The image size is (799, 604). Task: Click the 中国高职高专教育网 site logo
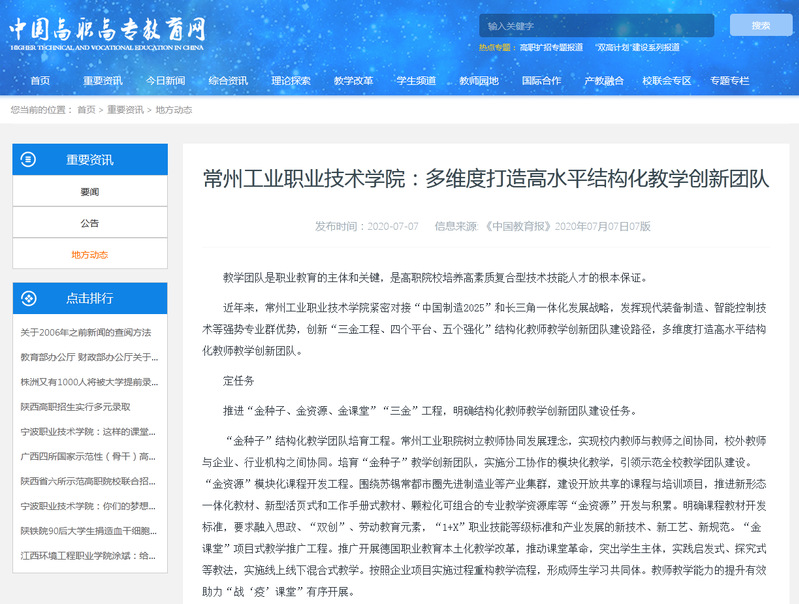[108, 32]
